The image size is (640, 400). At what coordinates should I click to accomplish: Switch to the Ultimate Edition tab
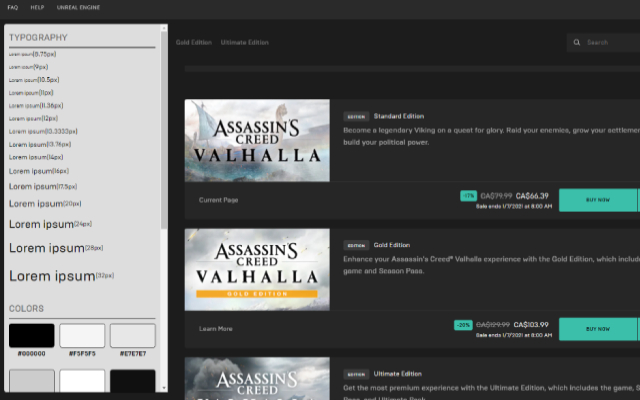tap(245, 43)
